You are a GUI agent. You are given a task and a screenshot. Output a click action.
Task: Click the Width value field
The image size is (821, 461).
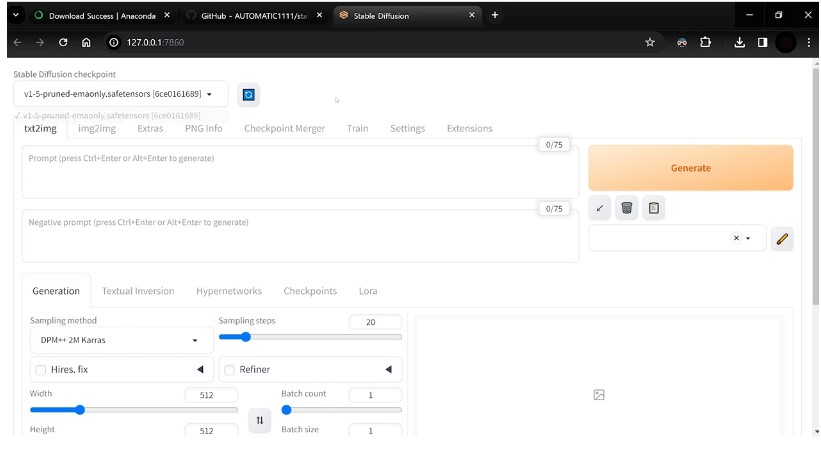point(211,394)
